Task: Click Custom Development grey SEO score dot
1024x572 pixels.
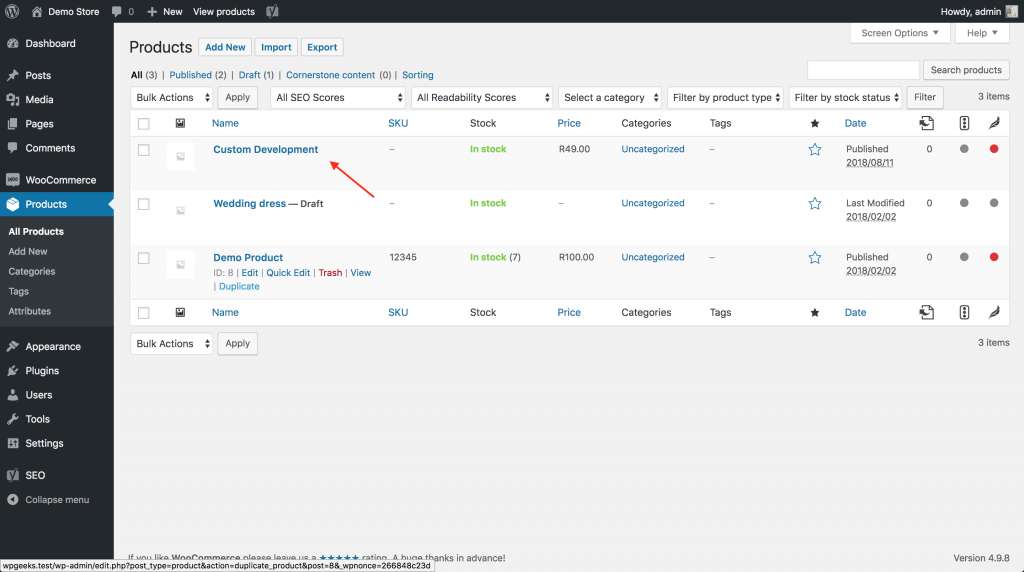Action: click(964, 149)
